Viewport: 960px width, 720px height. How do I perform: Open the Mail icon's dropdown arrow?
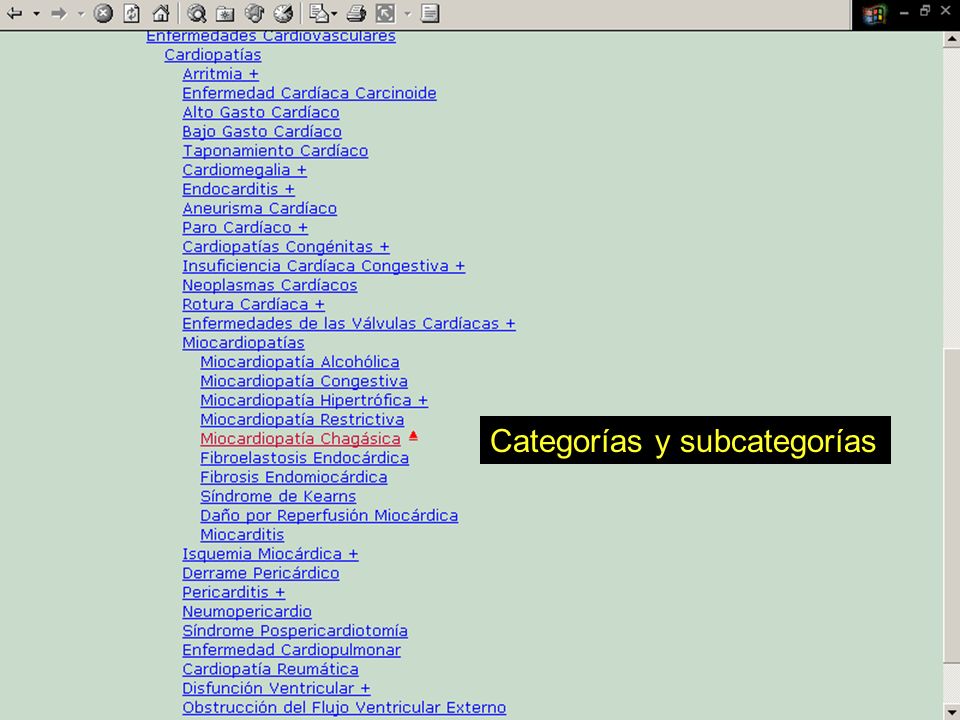(x=334, y=13)
